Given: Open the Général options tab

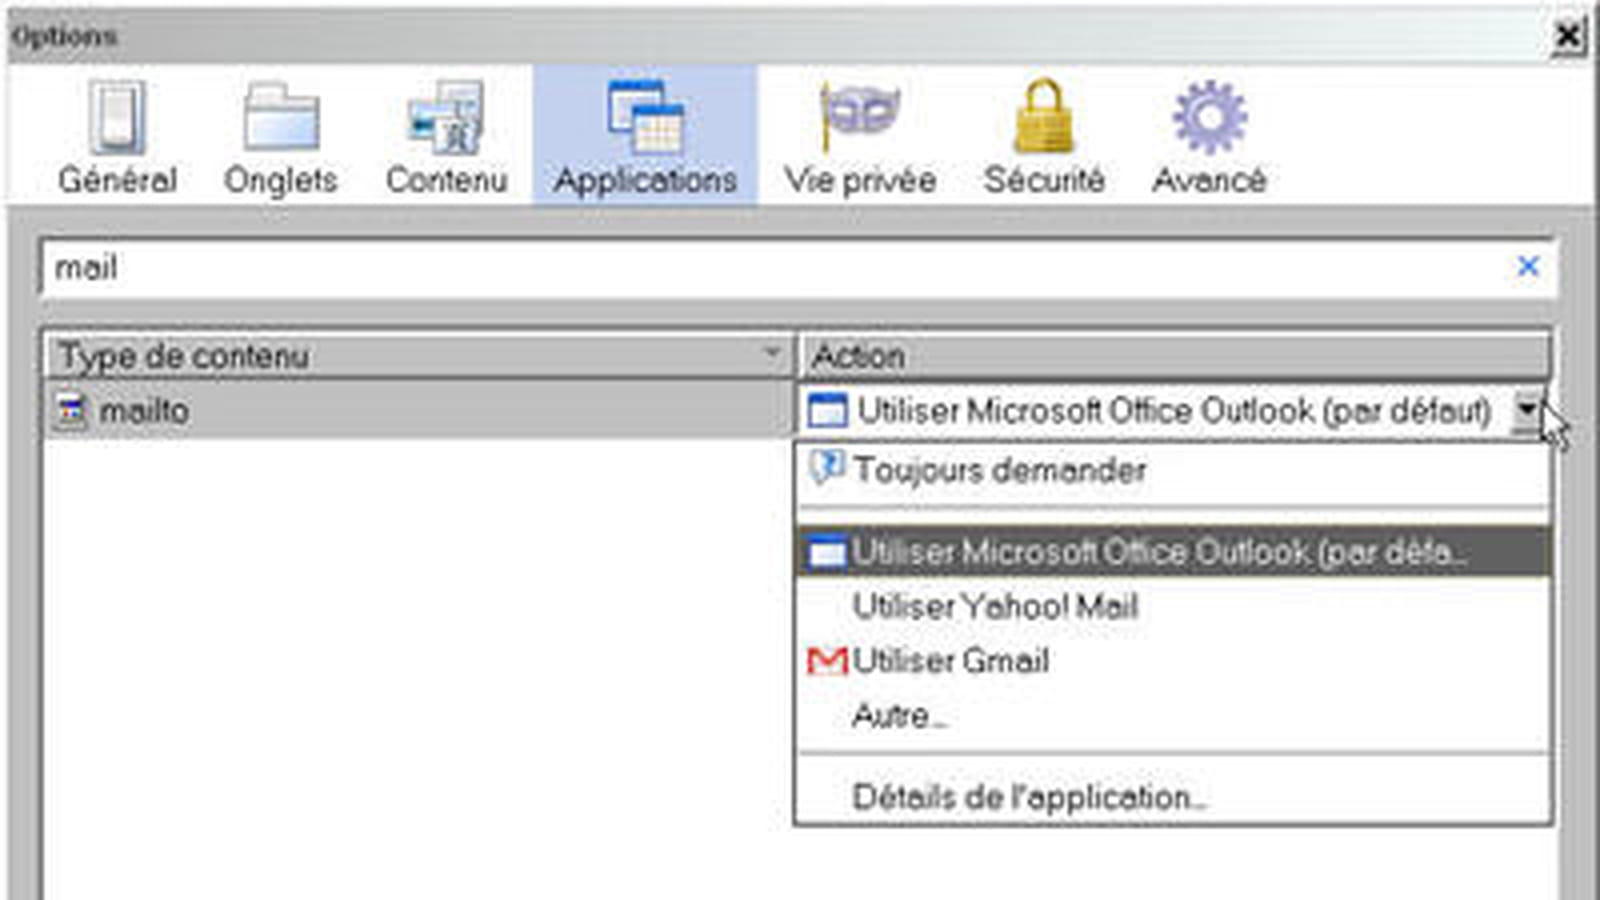Looking at the screenshot, I should click(x=117, y=137).
